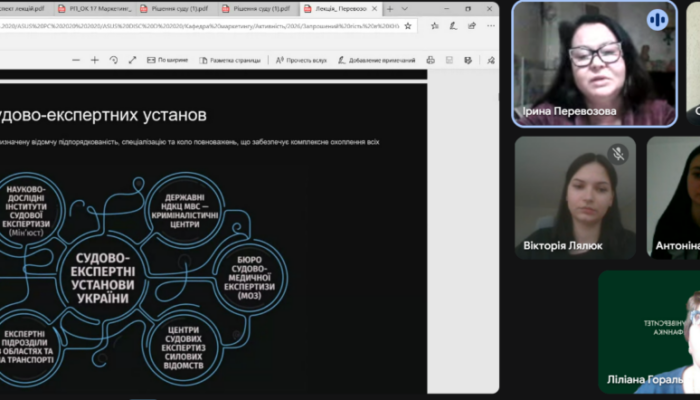
Task: Click the fullscreen expand arrows icon
Action: (x=132, y=60)
